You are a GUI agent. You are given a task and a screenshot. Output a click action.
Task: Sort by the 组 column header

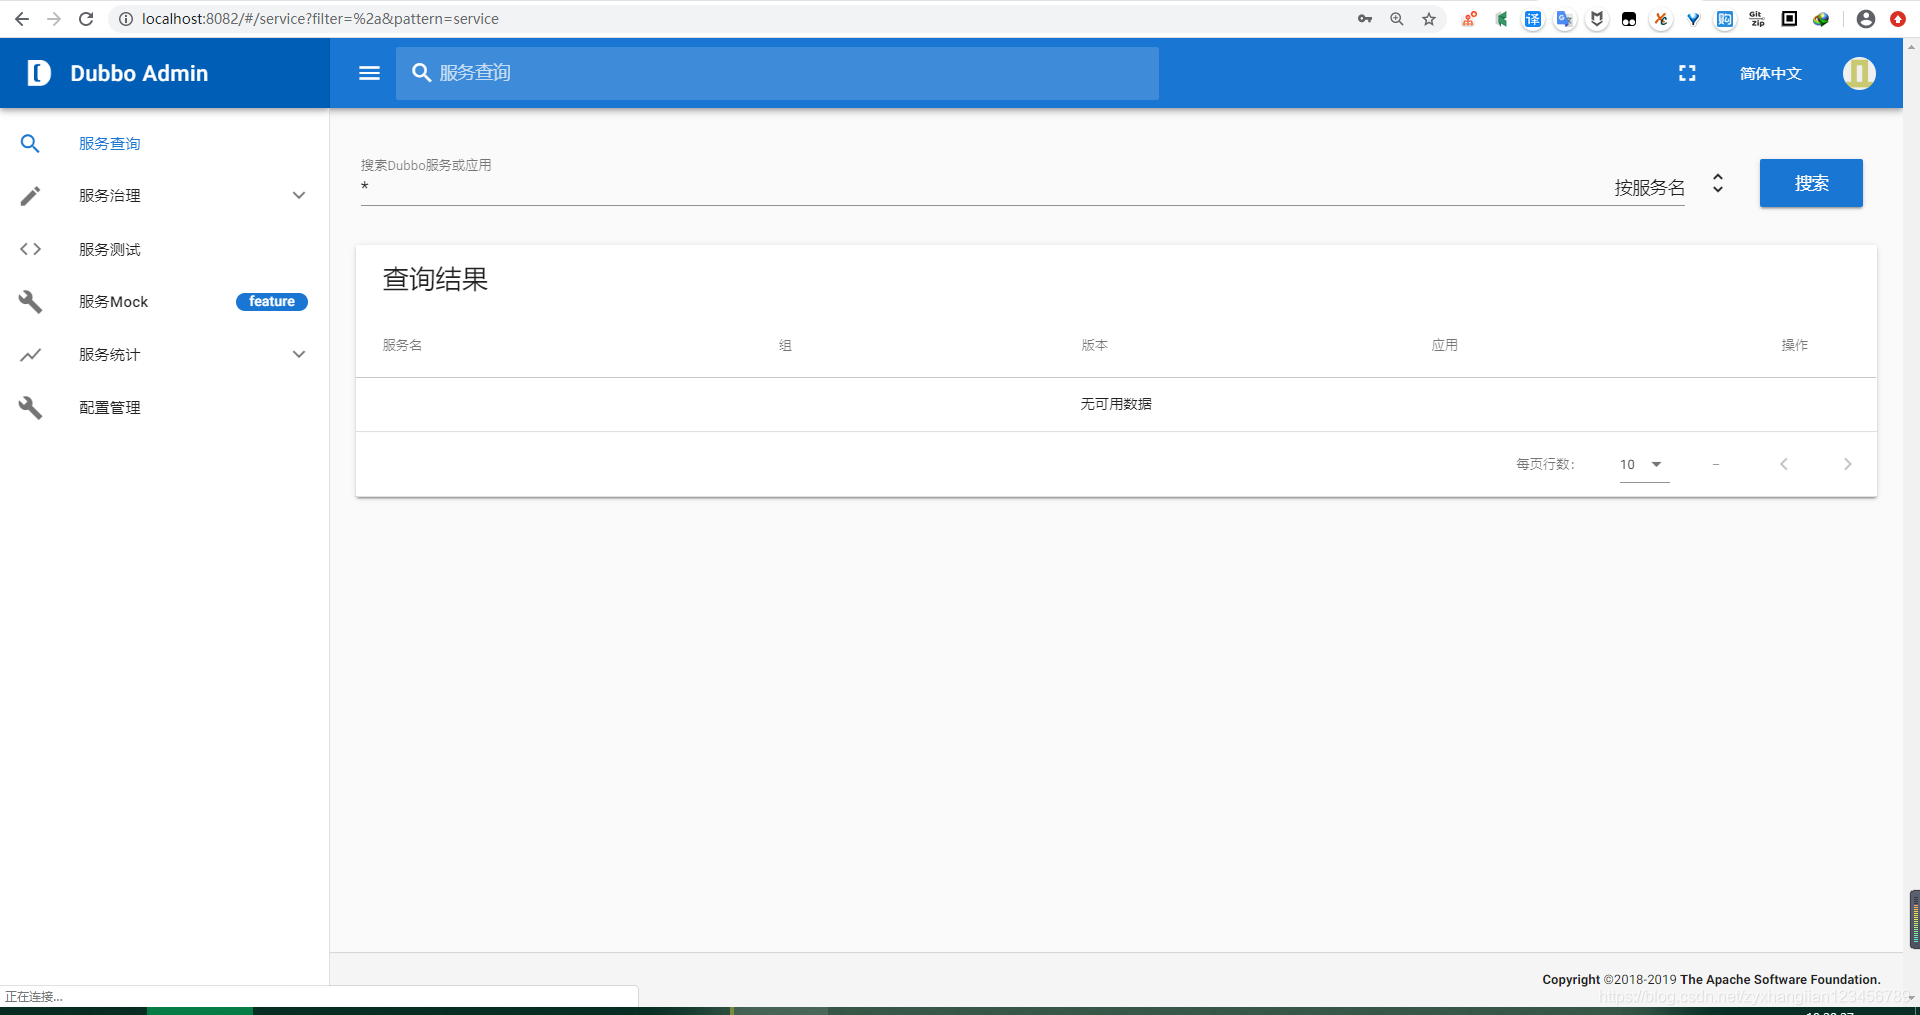coord(785,345)
